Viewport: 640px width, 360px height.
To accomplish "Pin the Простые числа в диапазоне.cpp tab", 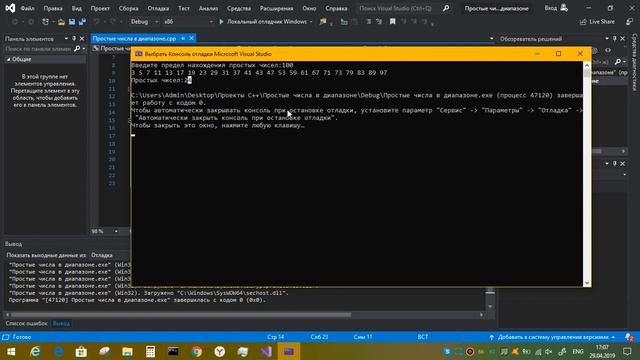I will 183,38.
